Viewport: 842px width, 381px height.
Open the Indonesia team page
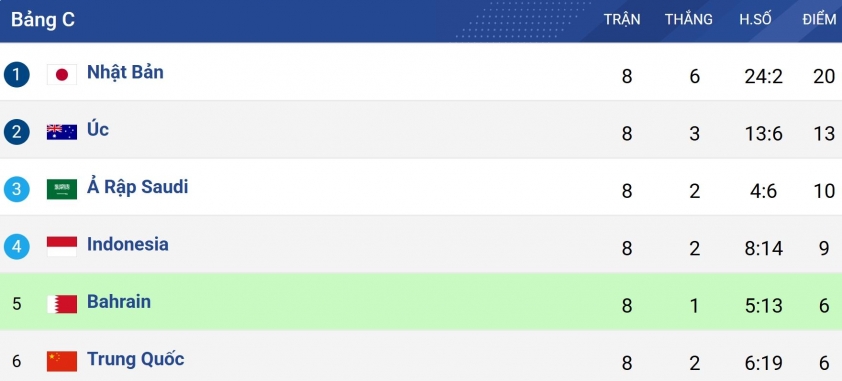(x=128, y=244)
